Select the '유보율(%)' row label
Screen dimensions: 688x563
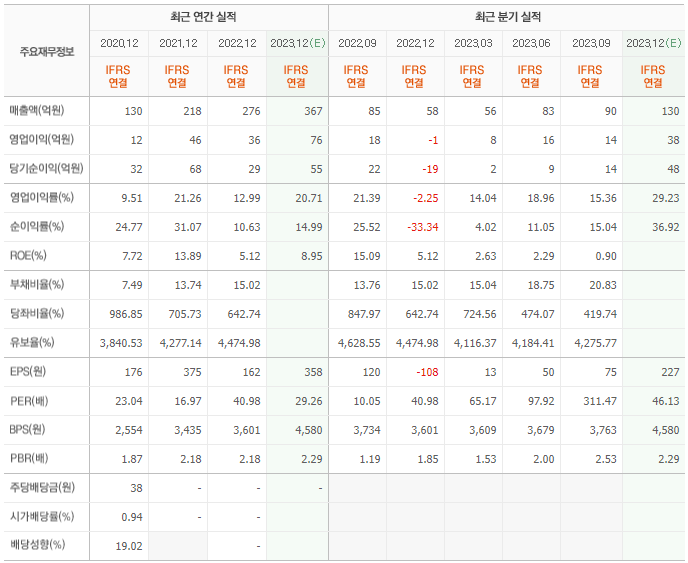point(32,342)
